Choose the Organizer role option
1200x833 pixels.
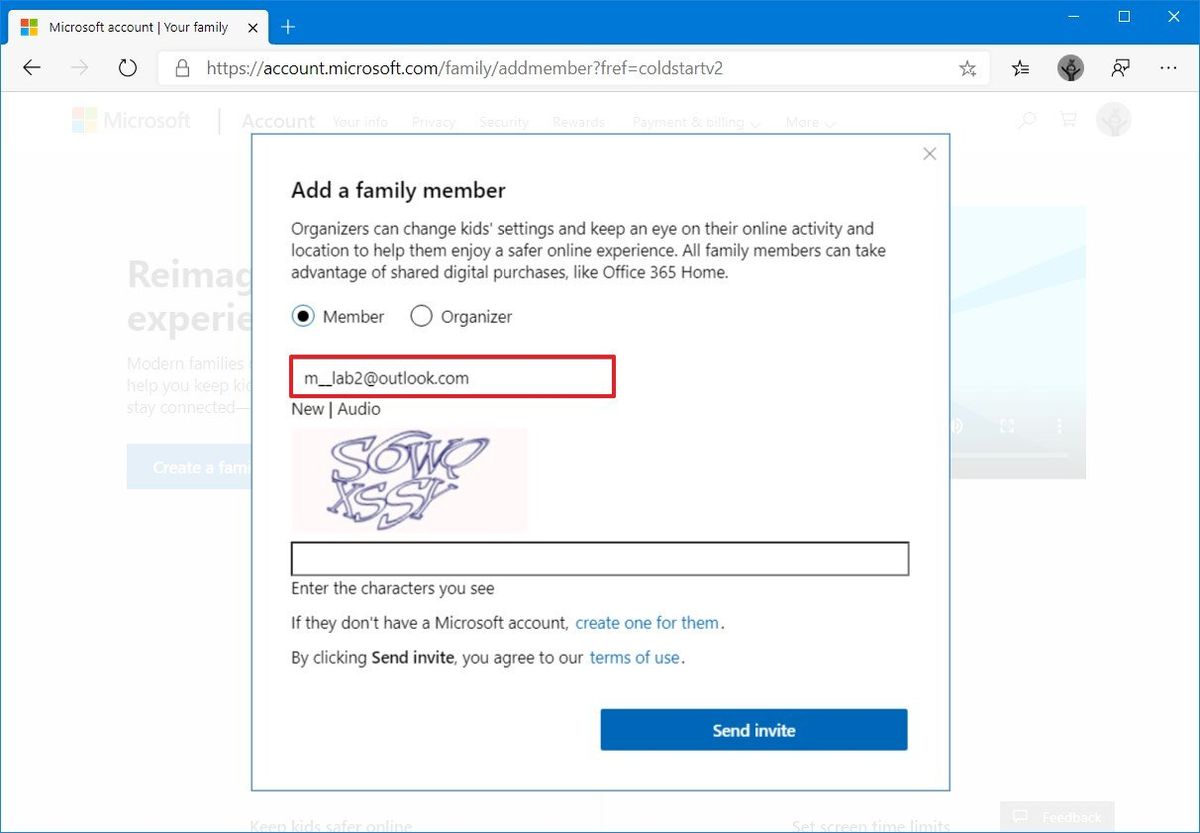click(421, 316)
